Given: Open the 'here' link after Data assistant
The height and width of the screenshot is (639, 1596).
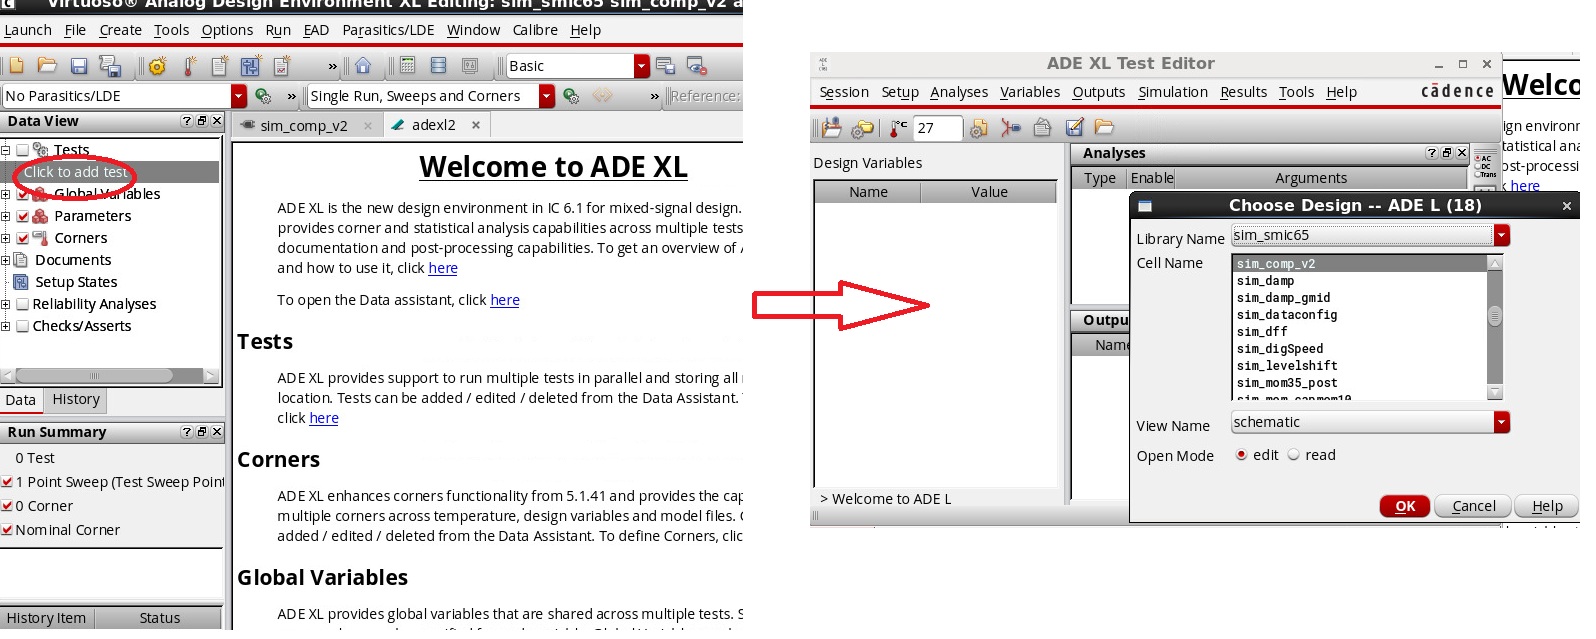Looking at the screenshot, I should click(505, 300).
